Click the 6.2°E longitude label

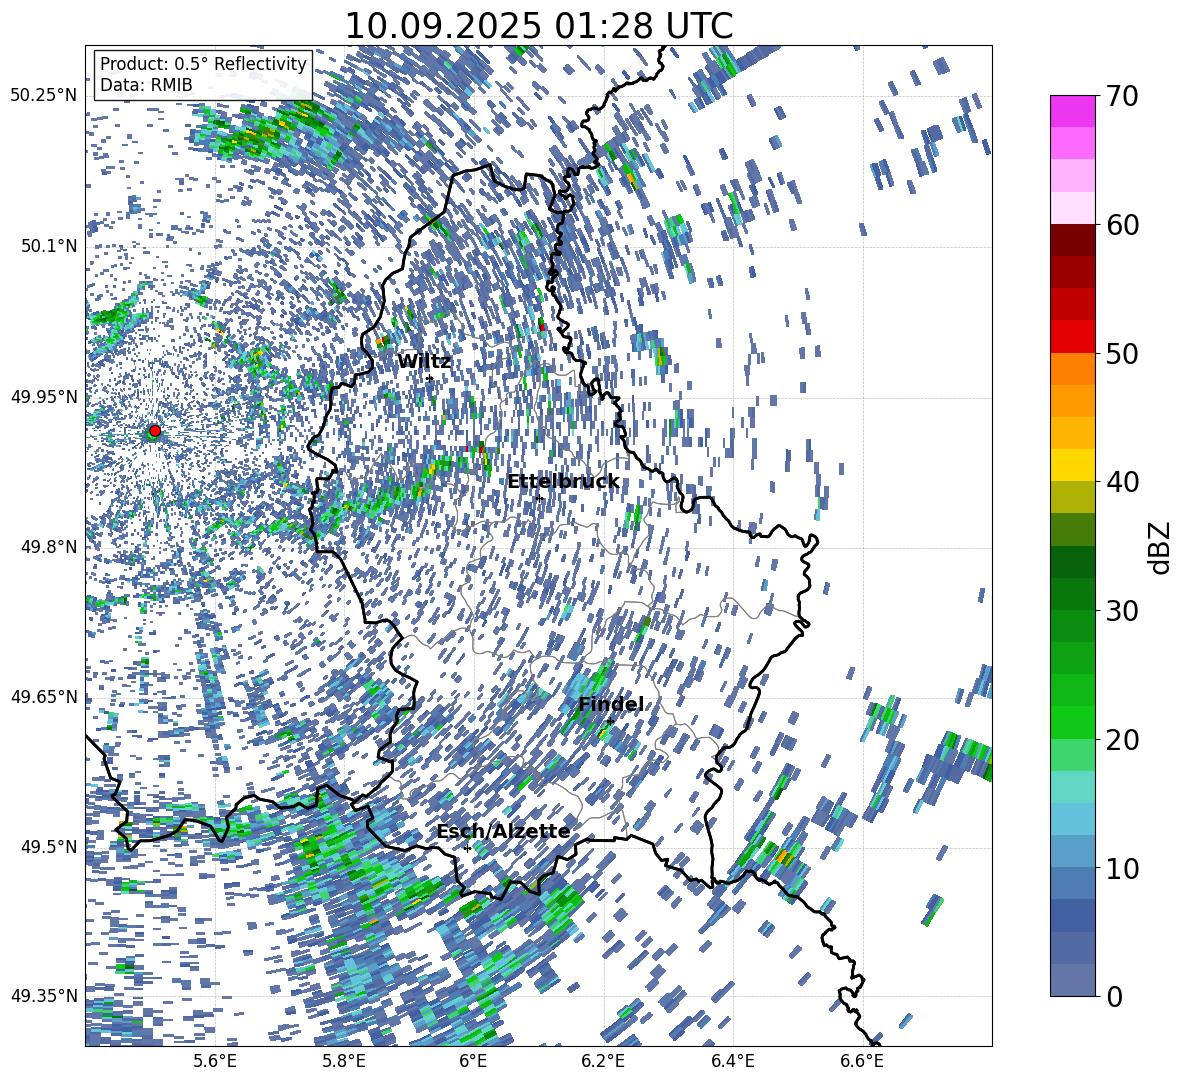[x=603, y=1061]
